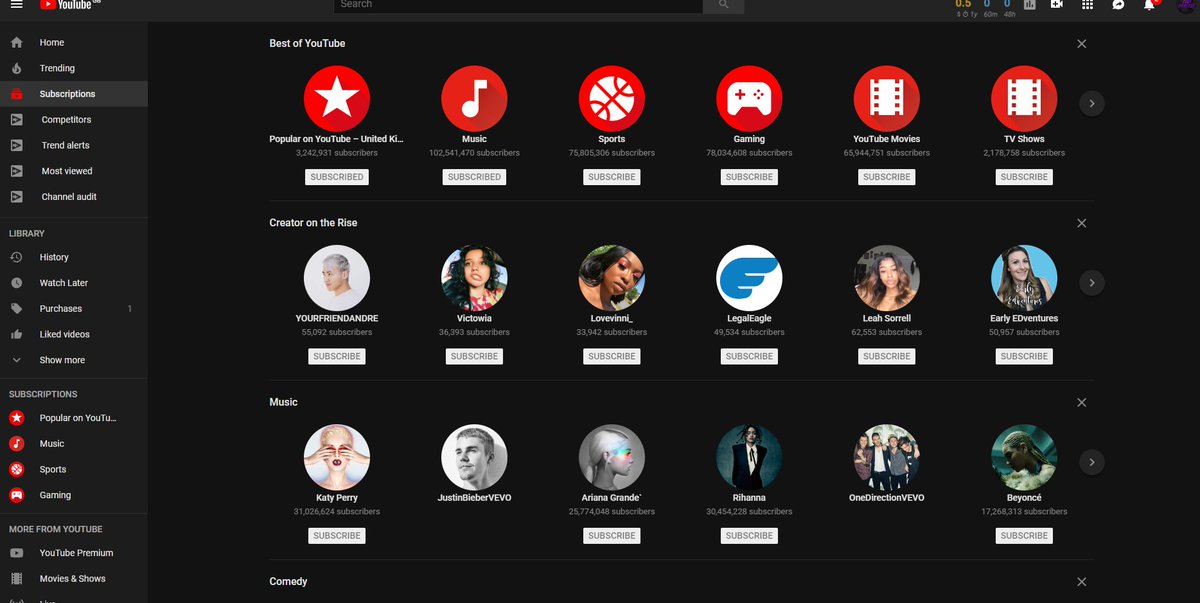The width and height of the screenshot is (1200, 603).
Task: Open Most viewed in sidebar
Action: pyautogui.click(x=74, y=171)
